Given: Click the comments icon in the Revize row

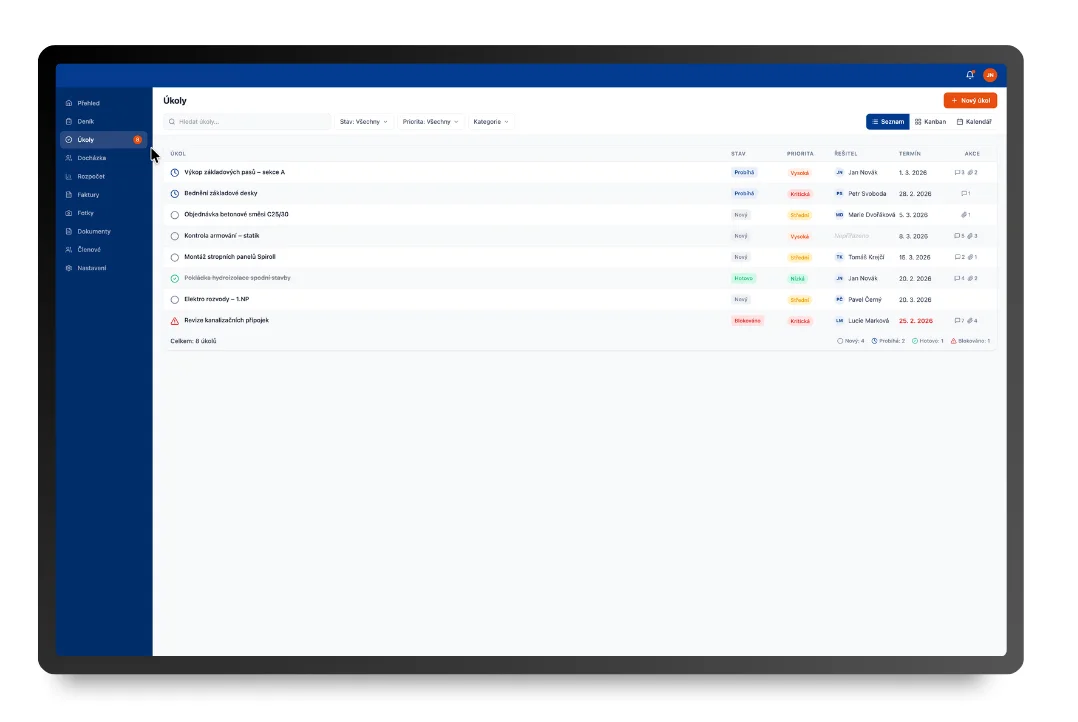Looking at the screenshot, I should (959, 321).
